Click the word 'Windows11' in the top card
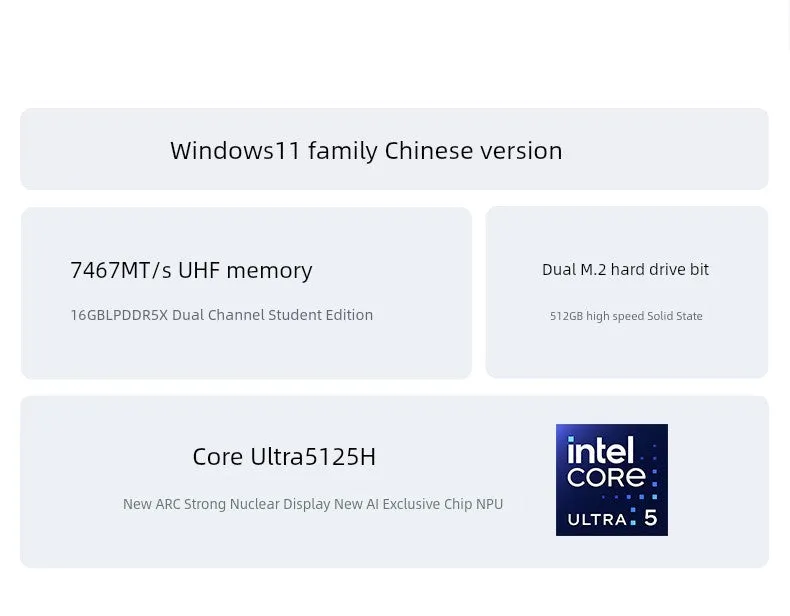Viewport: 790px width, 616px height. pyautogui.click(x=235, y=150)
